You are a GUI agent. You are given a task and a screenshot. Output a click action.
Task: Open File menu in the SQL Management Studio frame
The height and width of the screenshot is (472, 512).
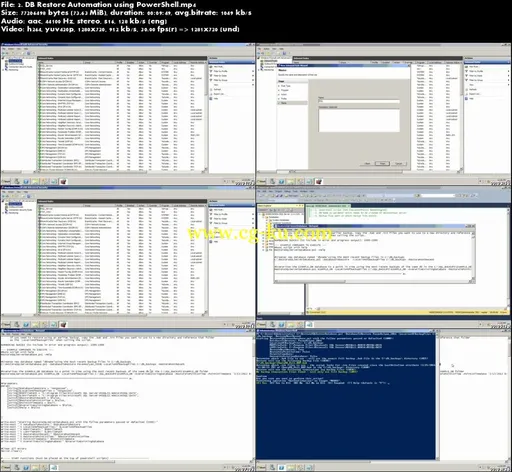tap(259, 191)
